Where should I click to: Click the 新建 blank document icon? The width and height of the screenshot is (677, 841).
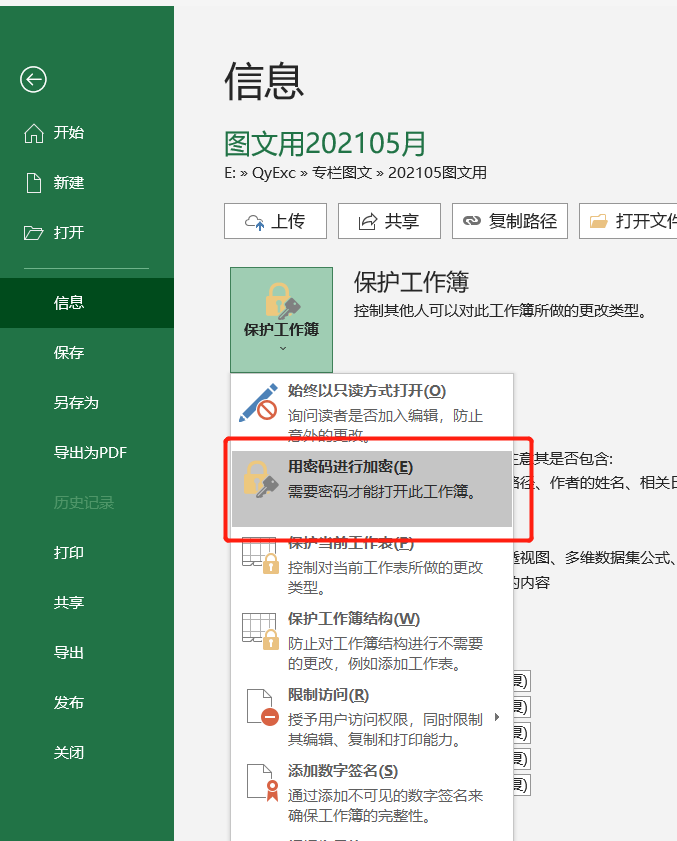[34, 183]
